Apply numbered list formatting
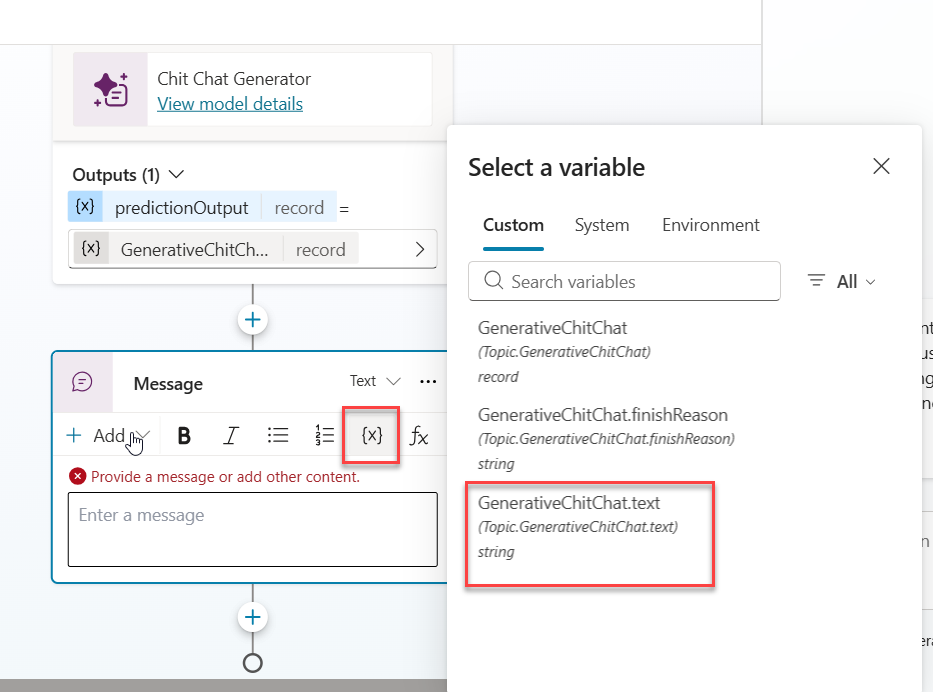 click(325, 435)
